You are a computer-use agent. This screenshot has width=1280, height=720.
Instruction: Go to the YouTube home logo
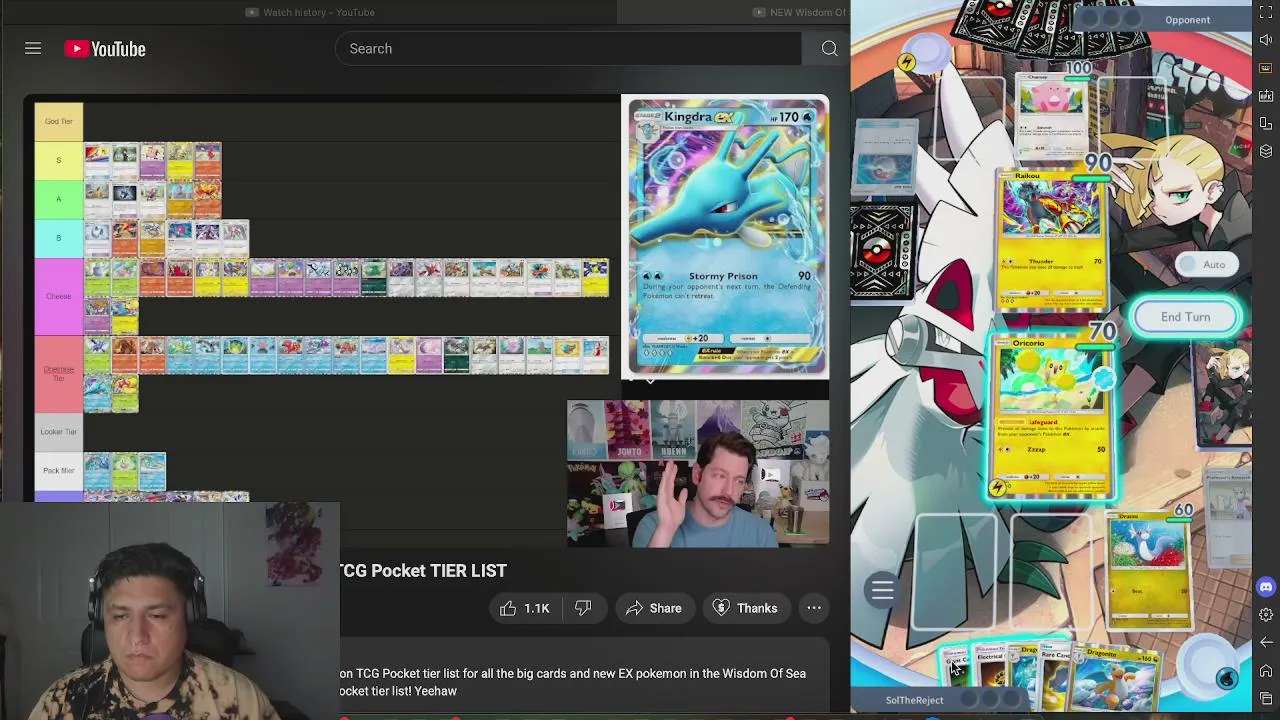click(x=105, y=49)
